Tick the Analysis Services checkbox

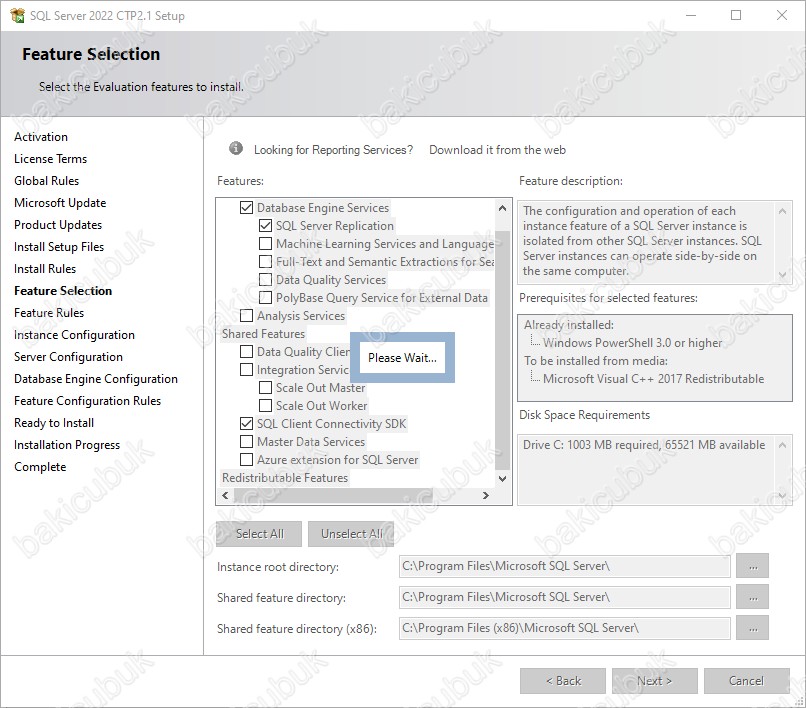pos(246,316)
